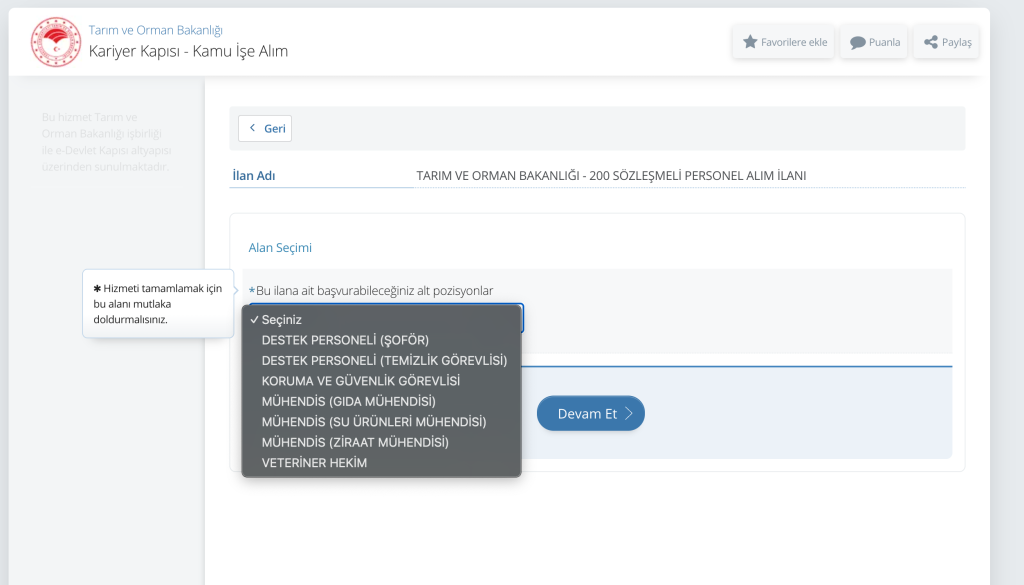Image resolution: width=1024 pixels, height=585 pixels.
Task: Choose MÜHENDİS (GIDA MÜHENDİSİ) option
Action: pos(348,401)
